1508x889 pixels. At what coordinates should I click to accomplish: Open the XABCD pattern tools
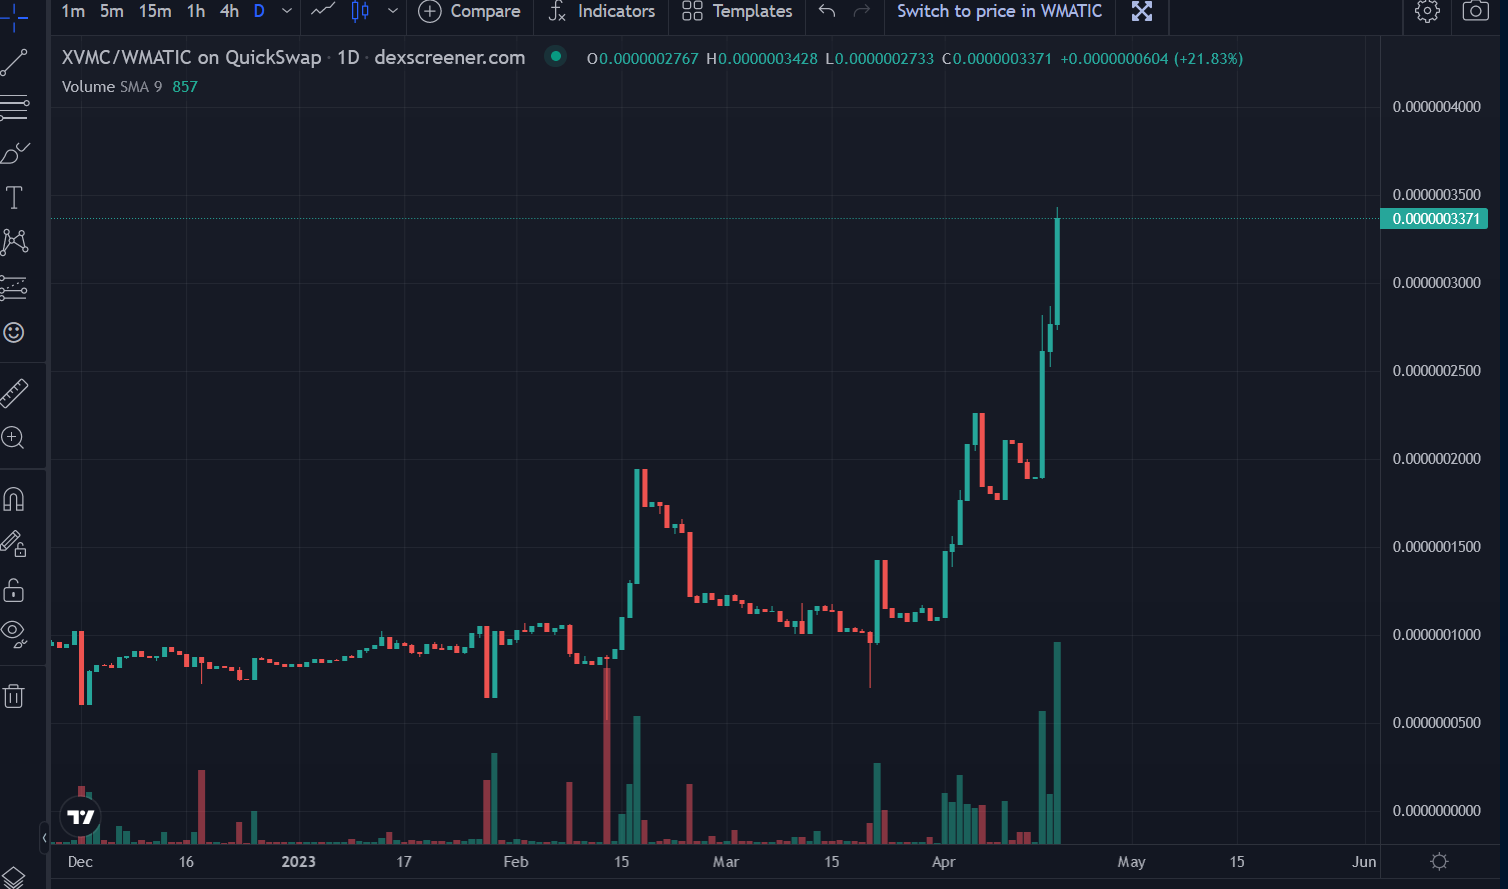[x=14, y=242]
